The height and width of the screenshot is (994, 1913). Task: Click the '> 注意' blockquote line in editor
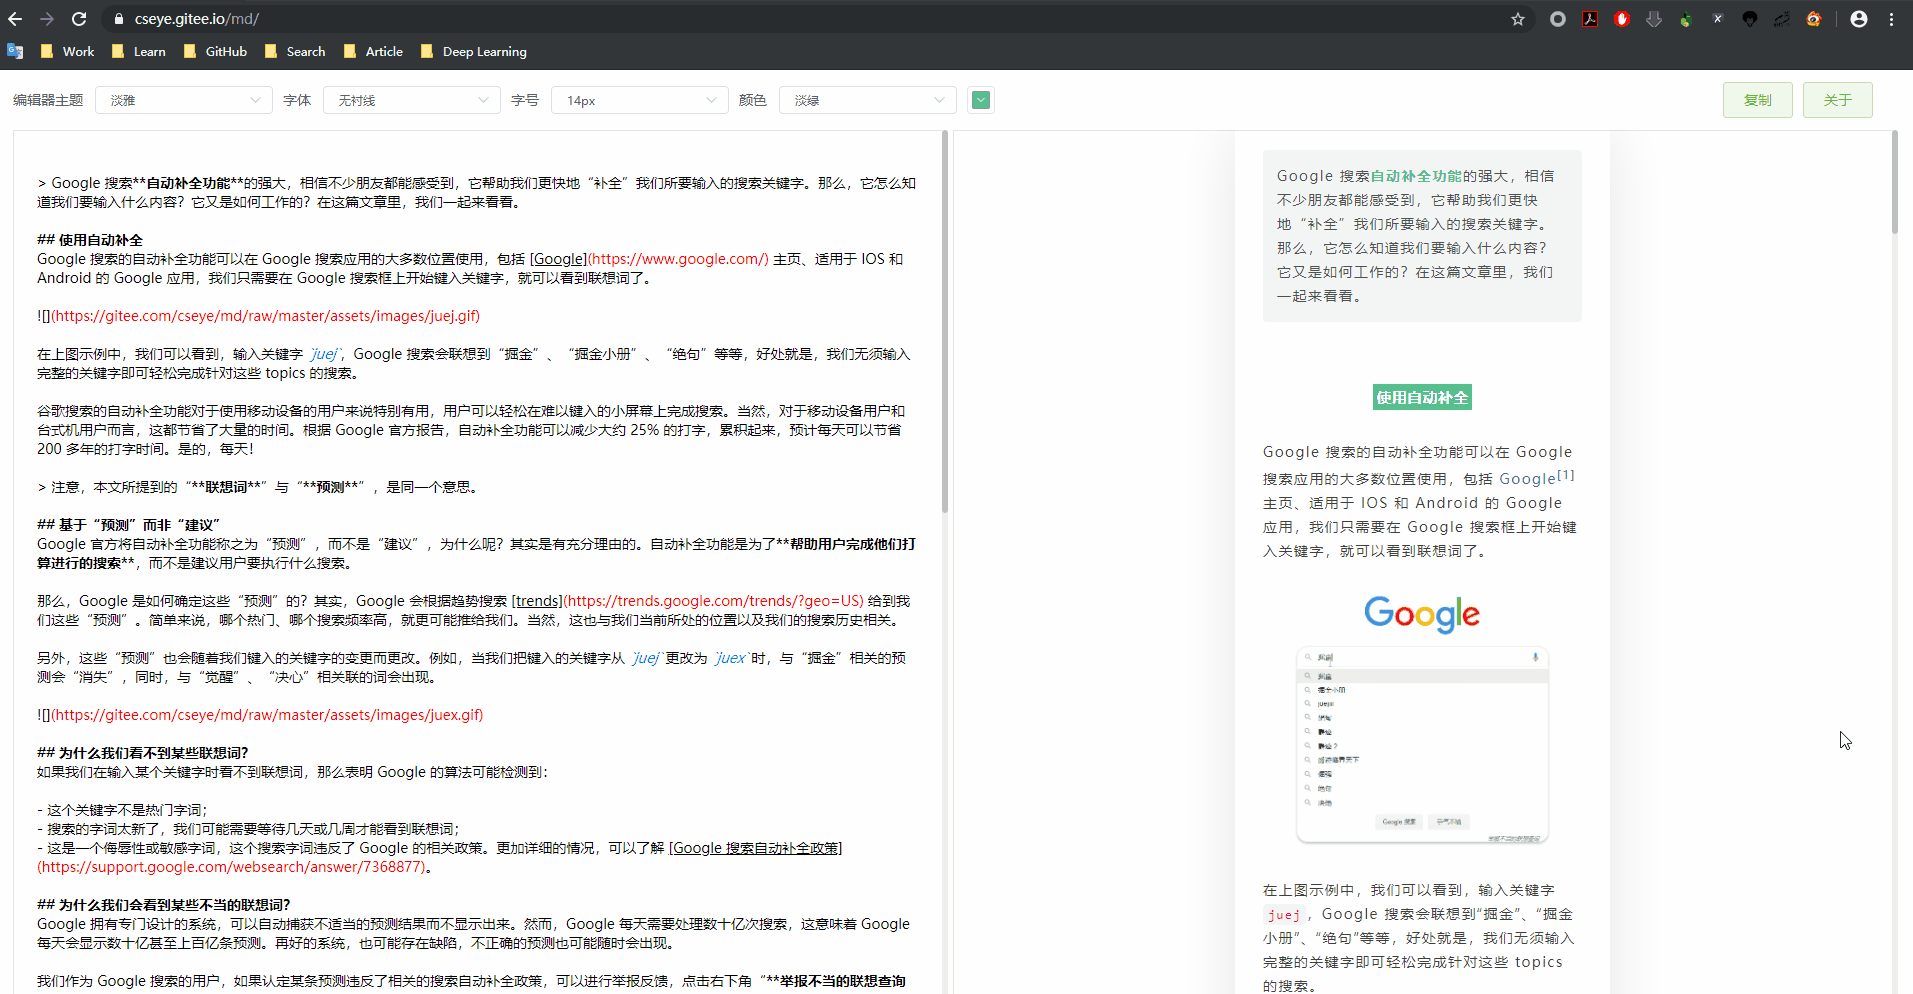258,487
